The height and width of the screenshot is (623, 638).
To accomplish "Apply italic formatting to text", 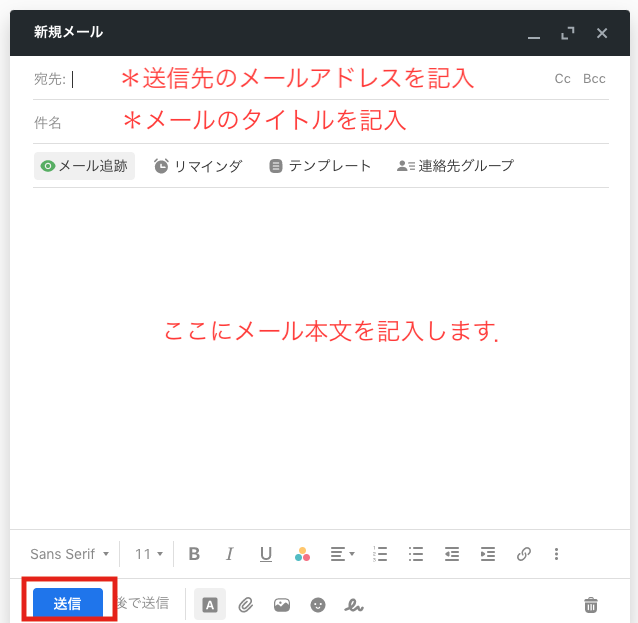I will pos(230,554).
